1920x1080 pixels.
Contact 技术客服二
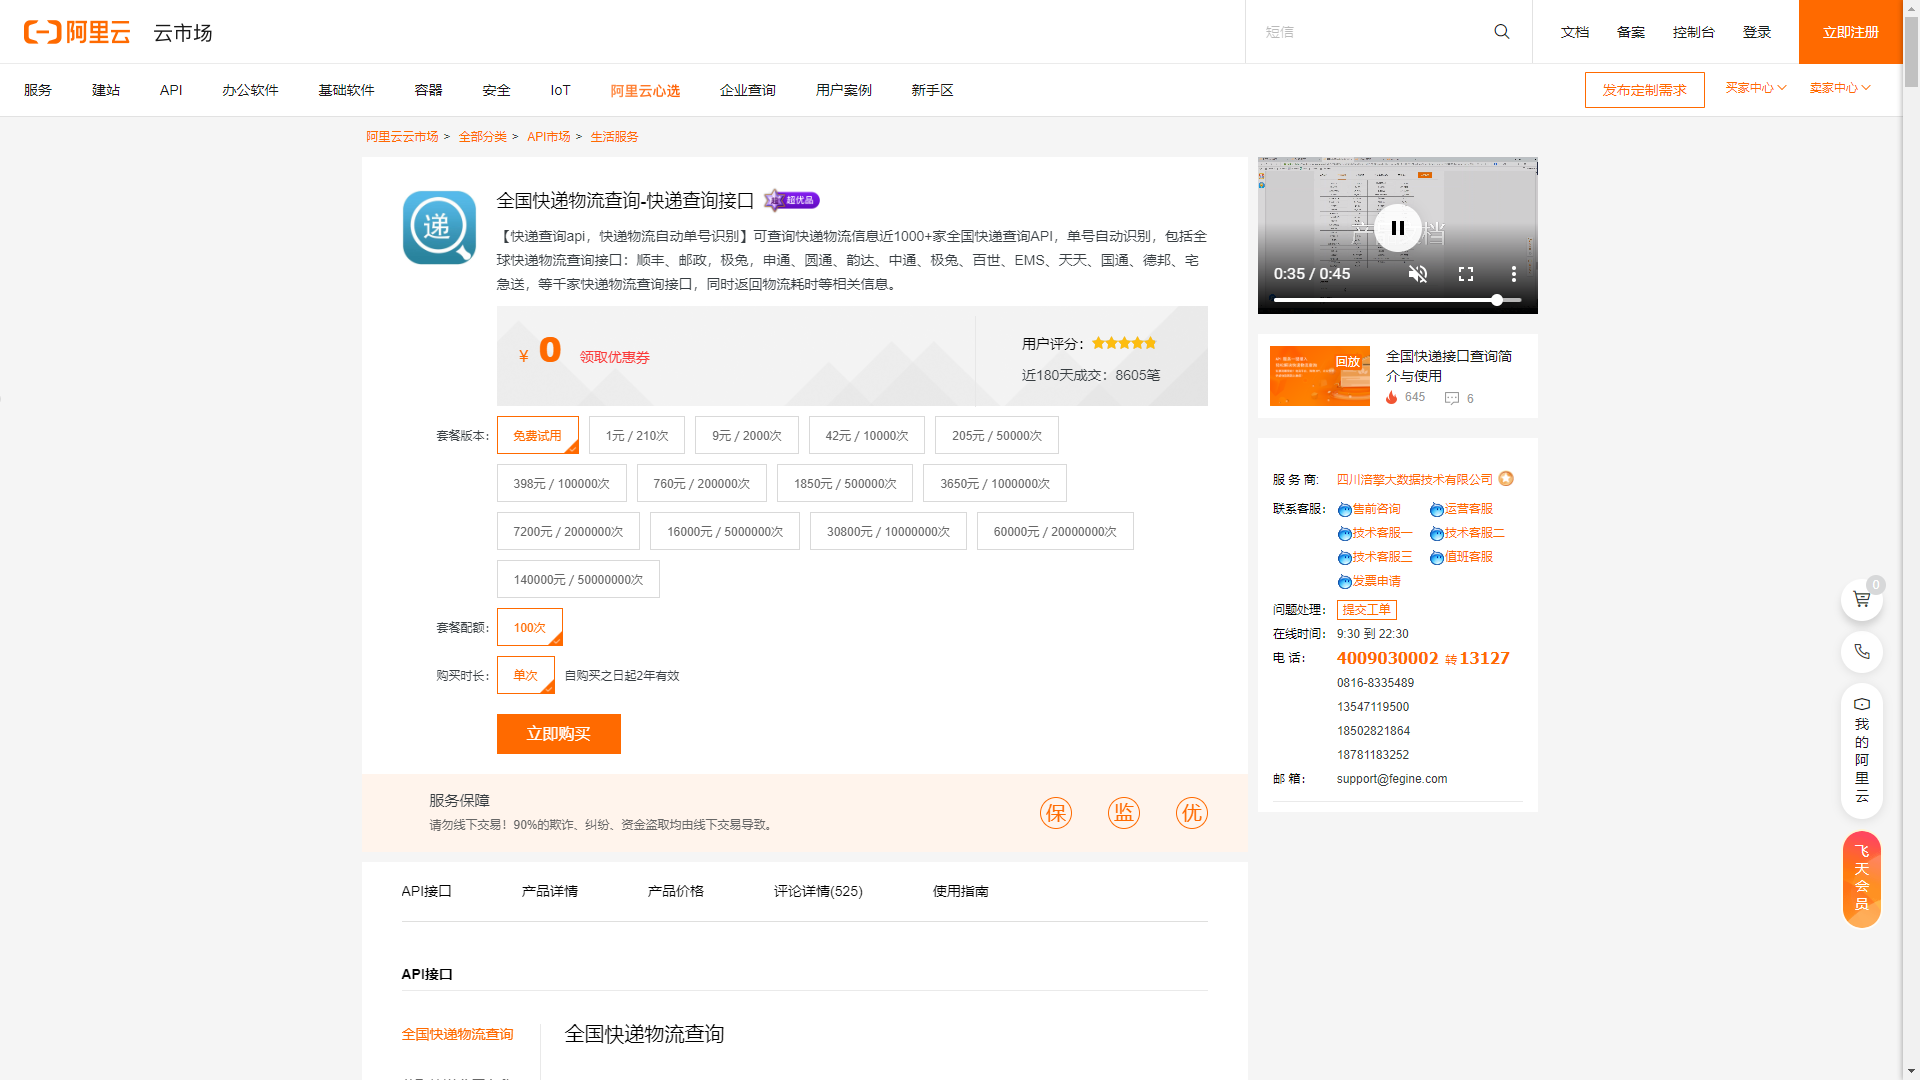[1467, 533]
